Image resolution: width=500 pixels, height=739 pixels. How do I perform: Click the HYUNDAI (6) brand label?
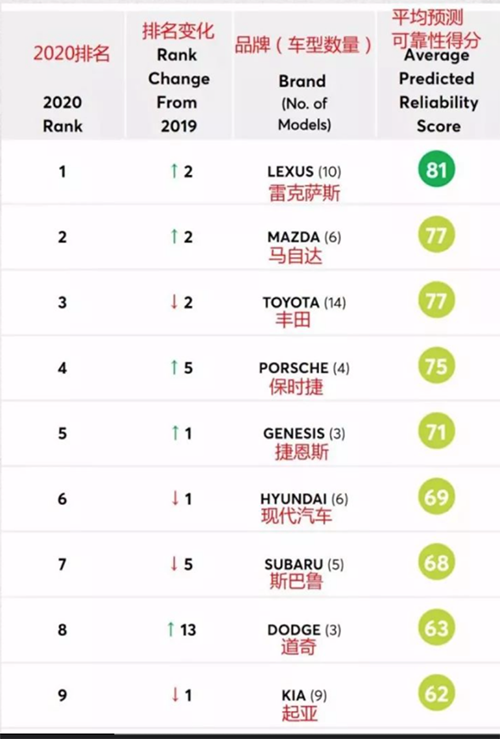[x=304, y=499]
